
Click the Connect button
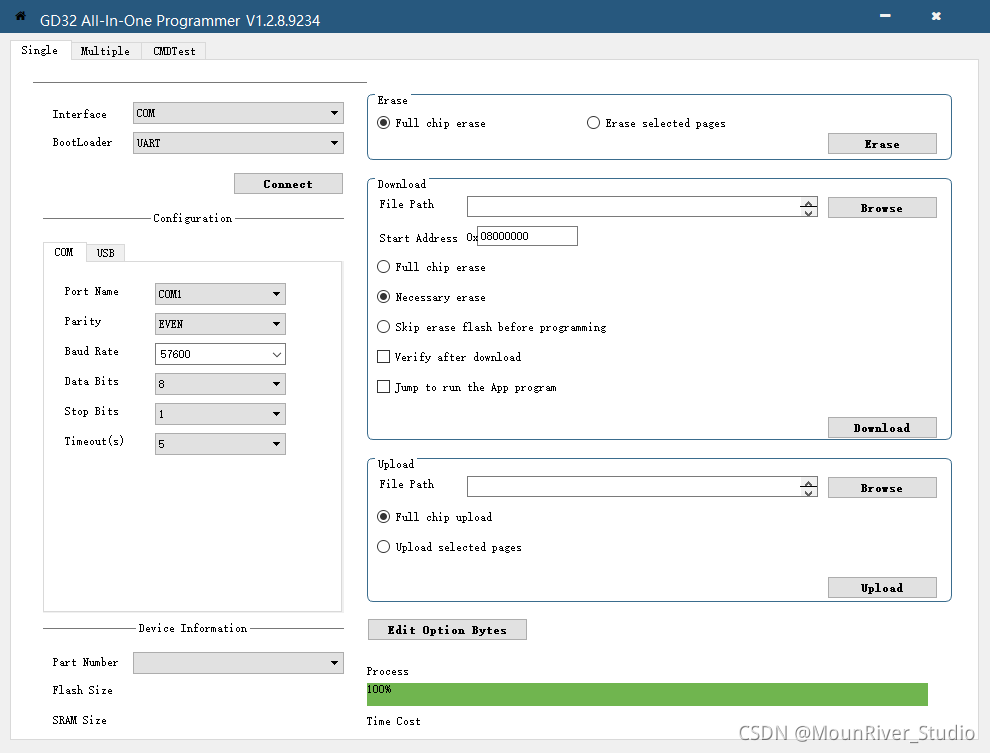point(288,184)
